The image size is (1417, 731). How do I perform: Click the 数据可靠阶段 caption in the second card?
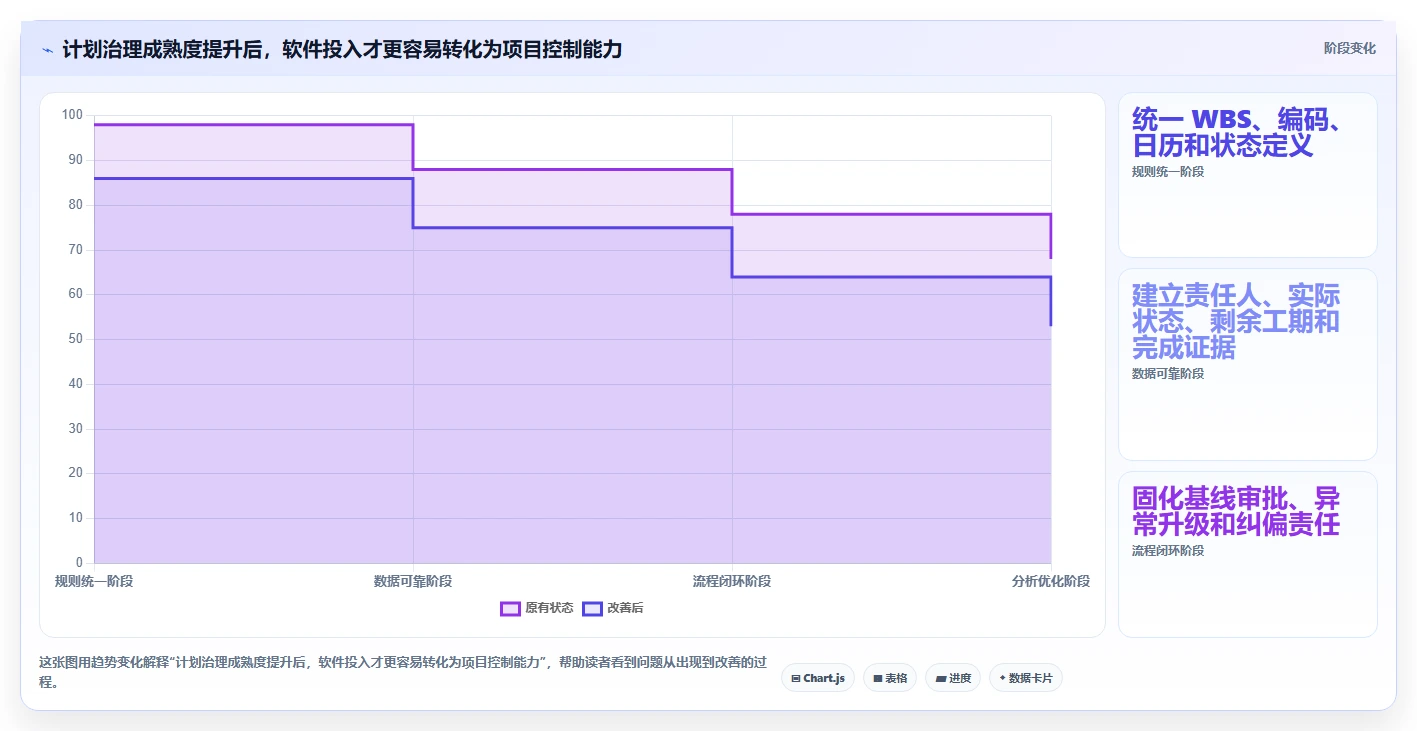[1168, 374]
